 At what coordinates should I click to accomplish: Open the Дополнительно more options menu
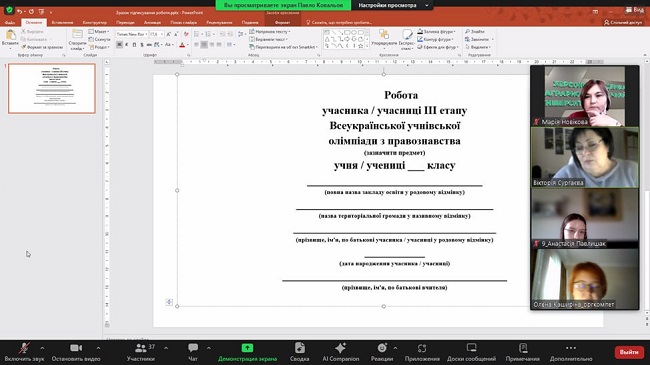pyautogui.click(x=571, y=352)
